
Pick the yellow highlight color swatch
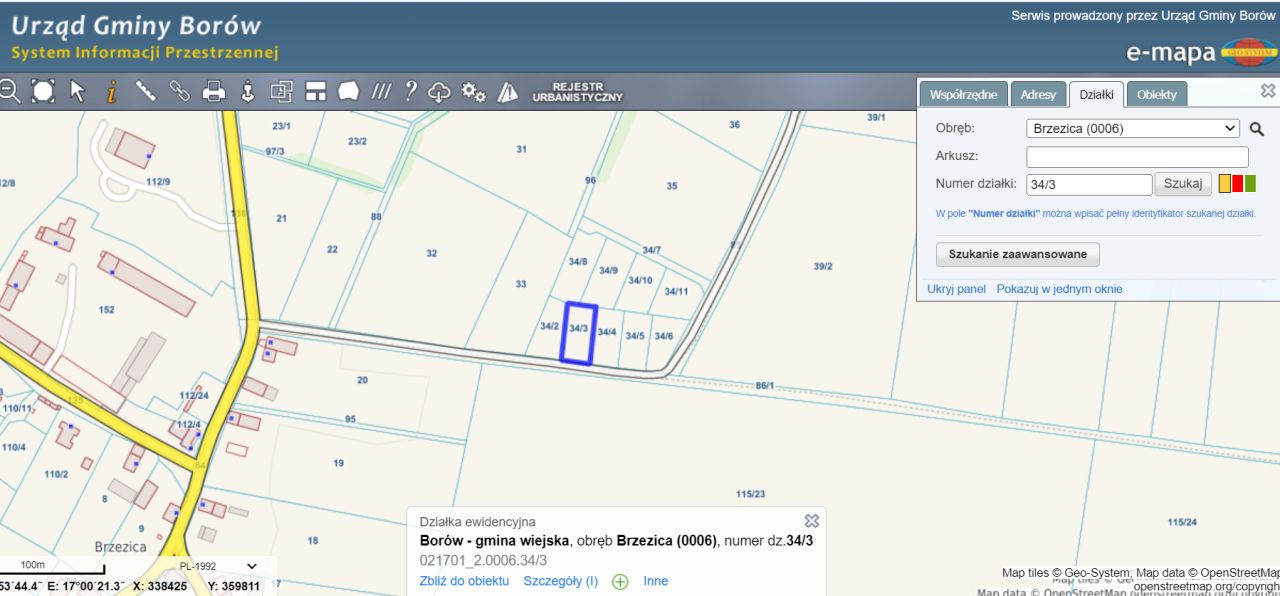1224,184
